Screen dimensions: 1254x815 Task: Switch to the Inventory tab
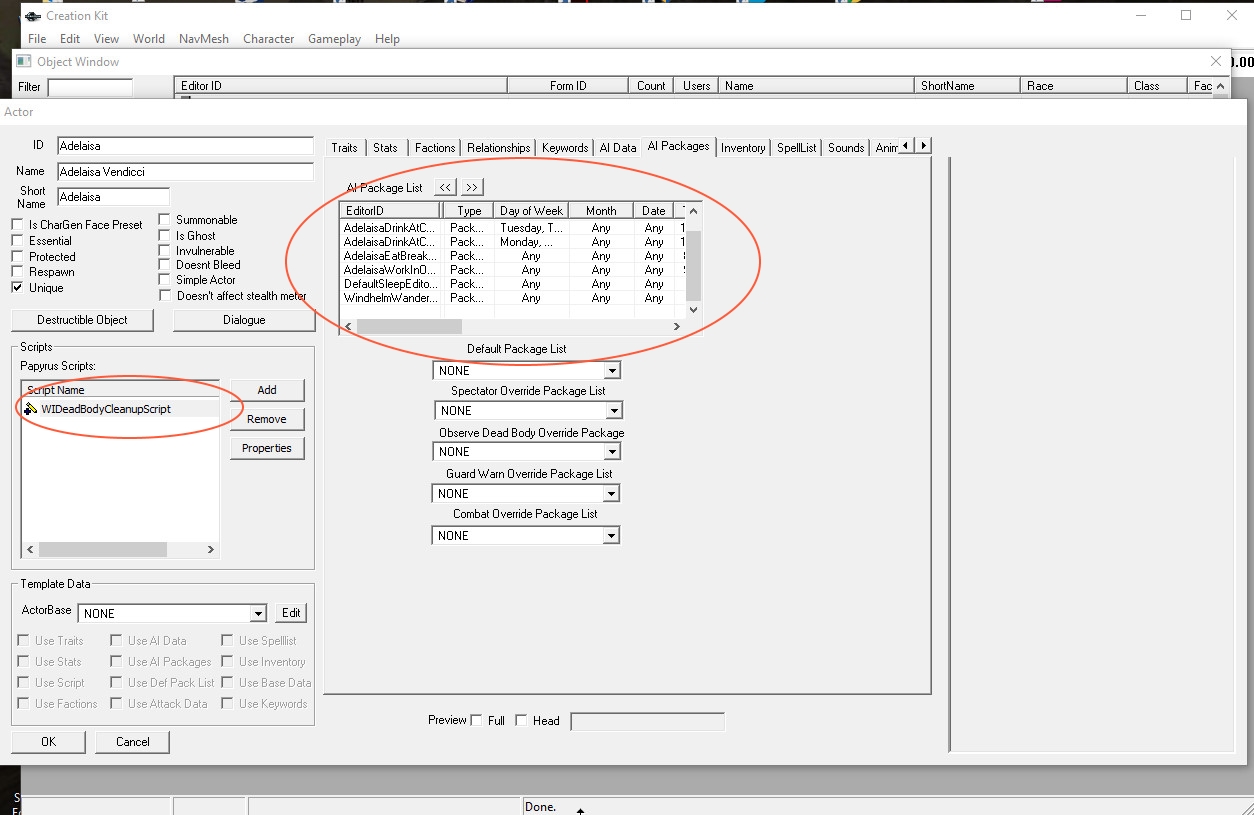point(743,147)
